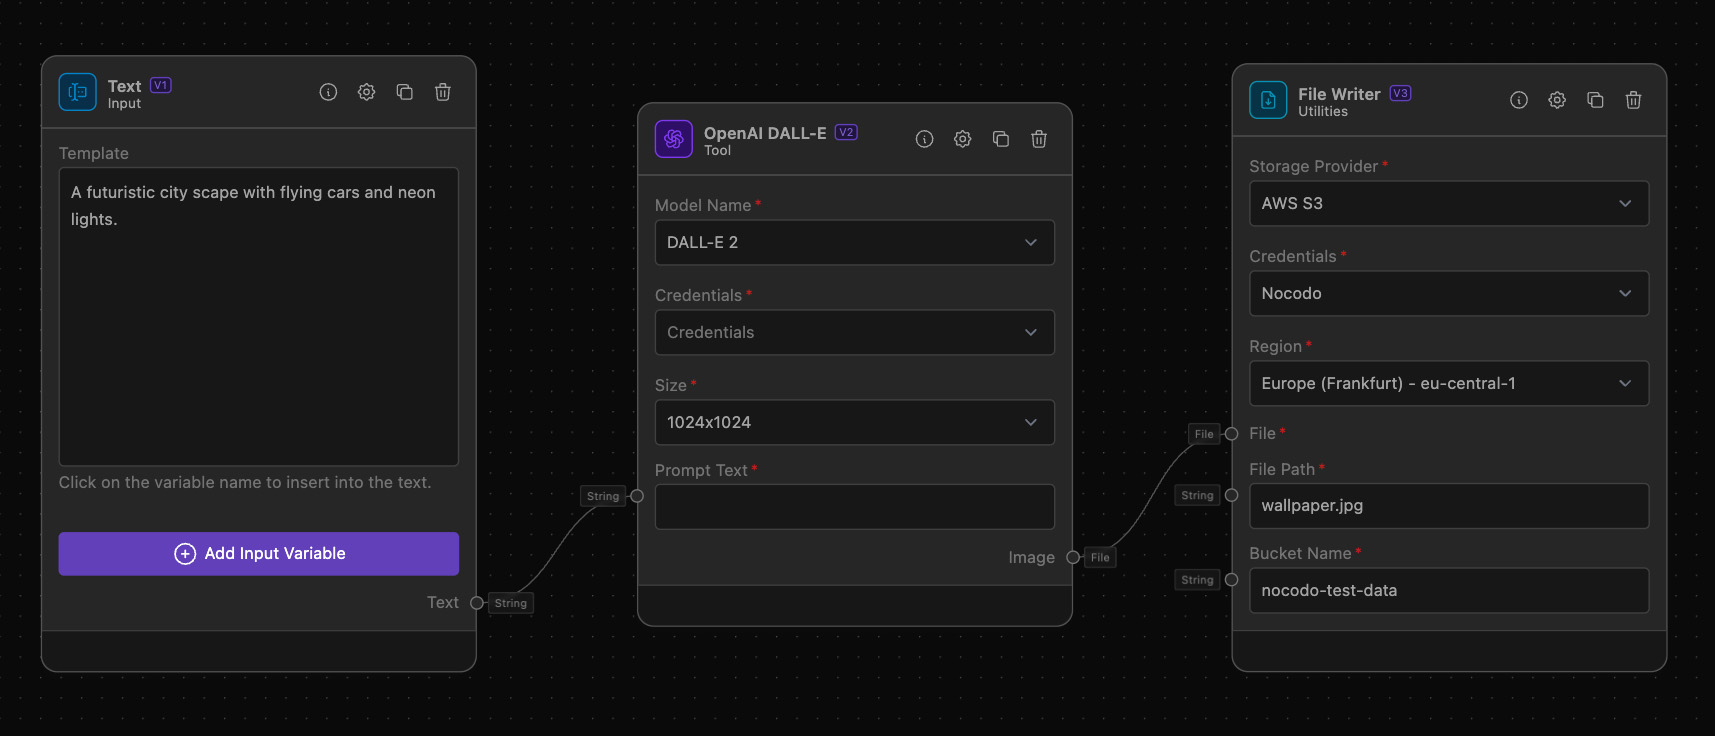This screenshot has width=1715, height=736.
Task: Open the OpenAI Credentials dropdown
Action: (x=854, y=332)
